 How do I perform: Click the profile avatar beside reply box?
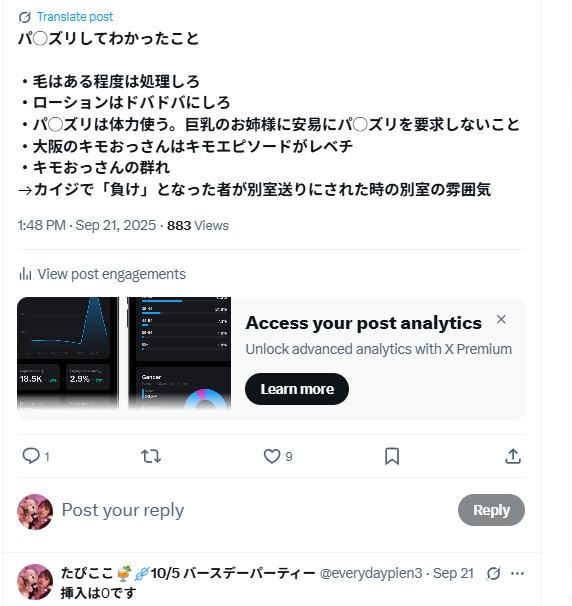point(35,512)
